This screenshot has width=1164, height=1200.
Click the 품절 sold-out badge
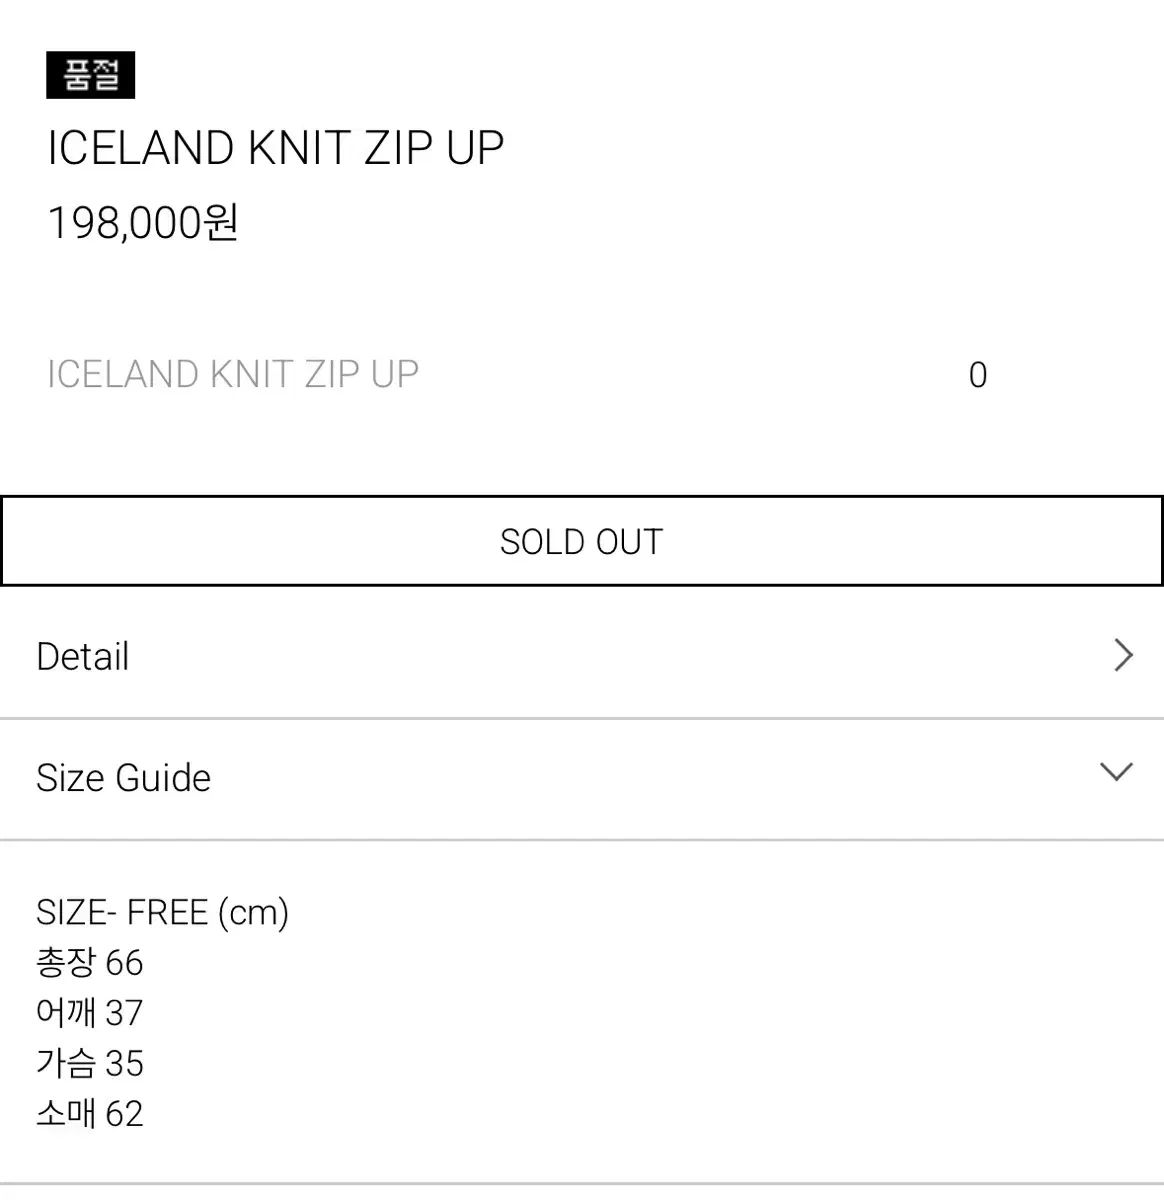(91, 75)
